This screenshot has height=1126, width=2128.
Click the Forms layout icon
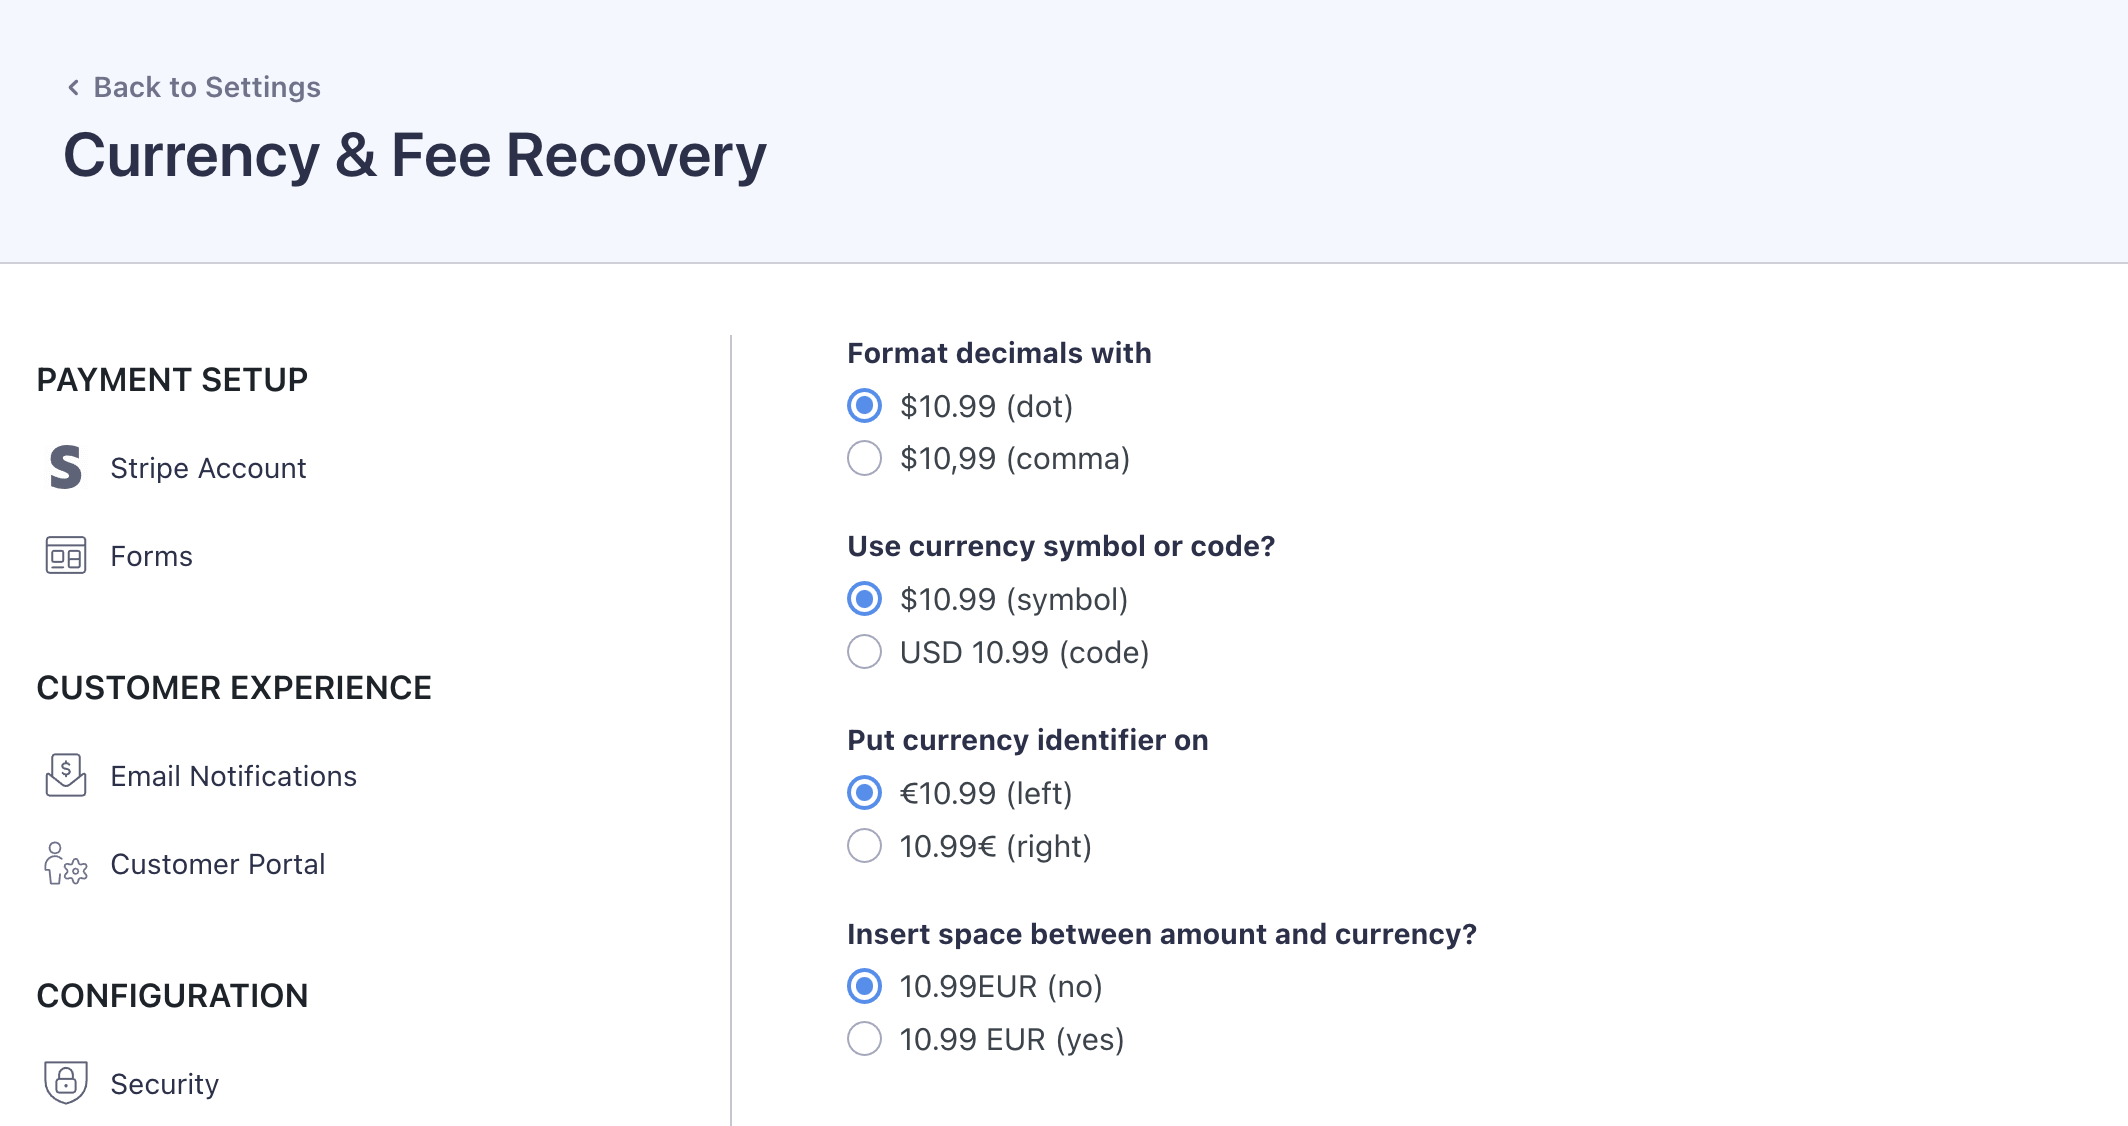click(66, 556)
